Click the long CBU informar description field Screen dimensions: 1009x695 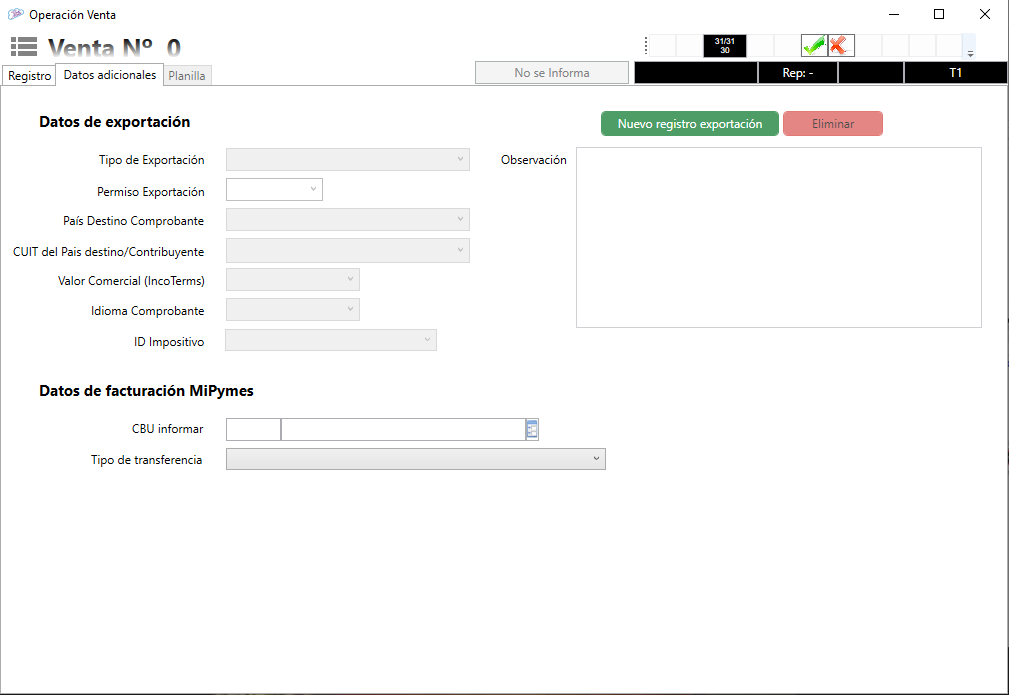click(403, 429)
